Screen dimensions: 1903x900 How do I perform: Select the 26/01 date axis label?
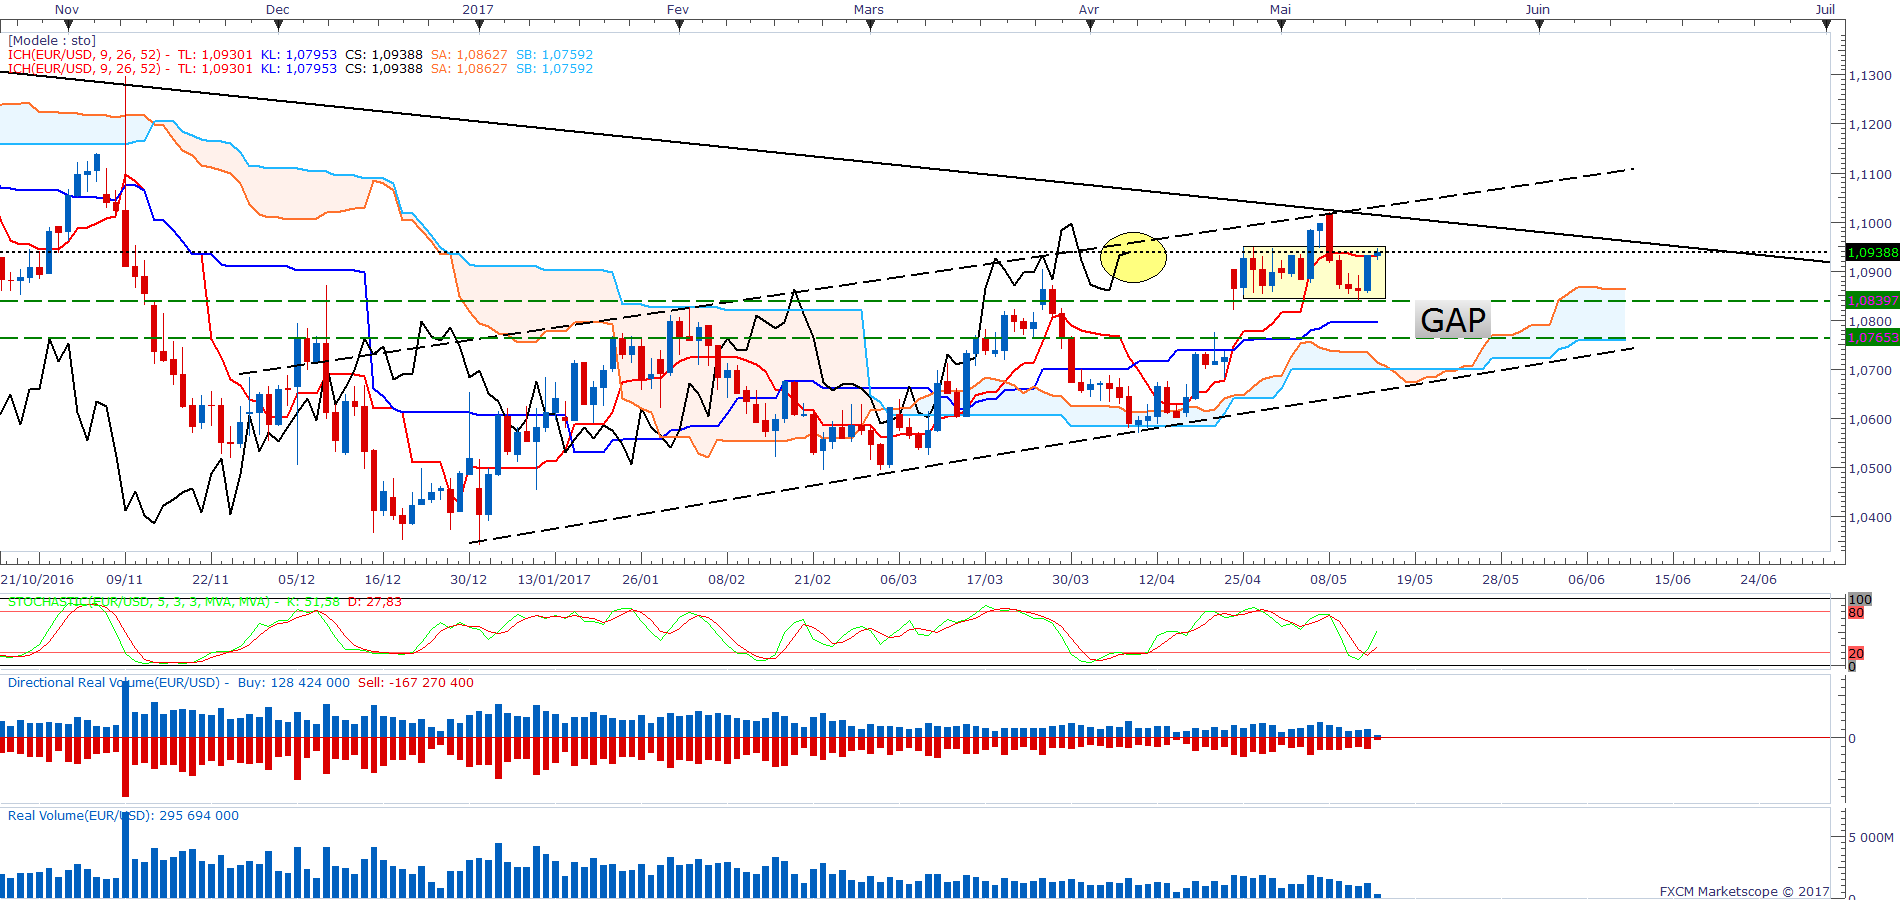pos(641,580)
